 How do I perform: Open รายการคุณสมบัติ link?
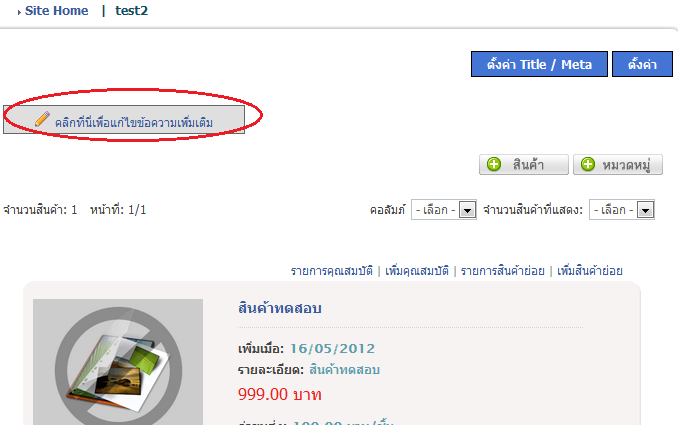tap(332, 271)
